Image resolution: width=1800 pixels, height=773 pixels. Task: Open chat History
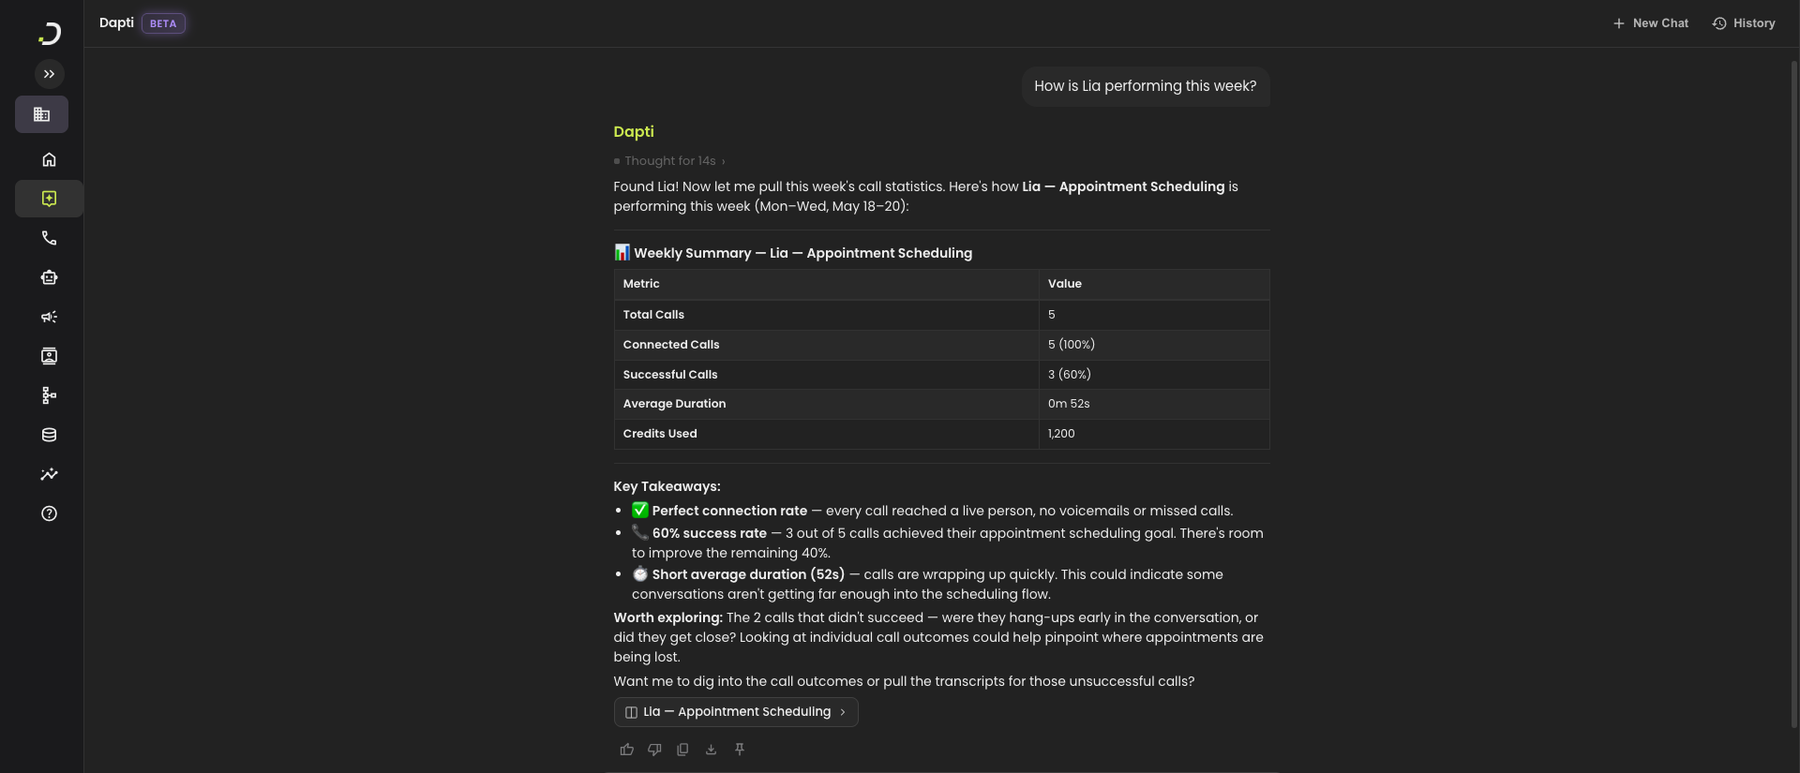(x=1743, y=23)
